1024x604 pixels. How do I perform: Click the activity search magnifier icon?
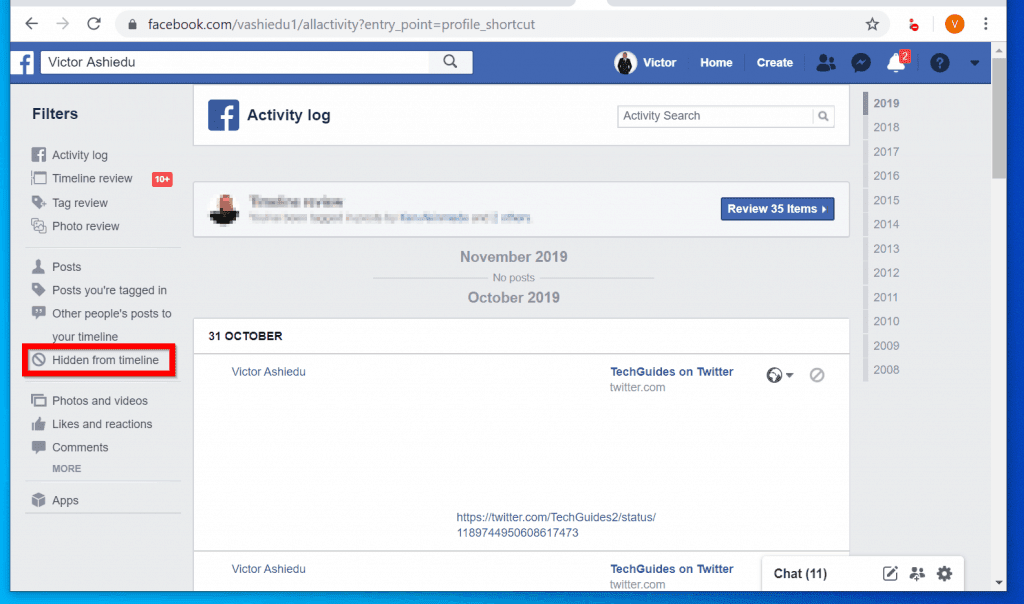tap(823, 116)
